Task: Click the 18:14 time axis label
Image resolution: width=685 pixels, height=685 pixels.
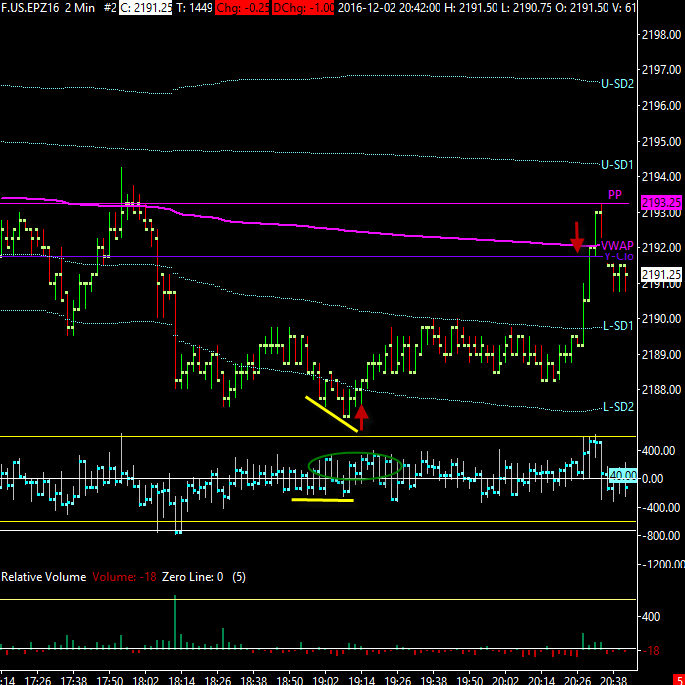Action: [x=181, y=680]
